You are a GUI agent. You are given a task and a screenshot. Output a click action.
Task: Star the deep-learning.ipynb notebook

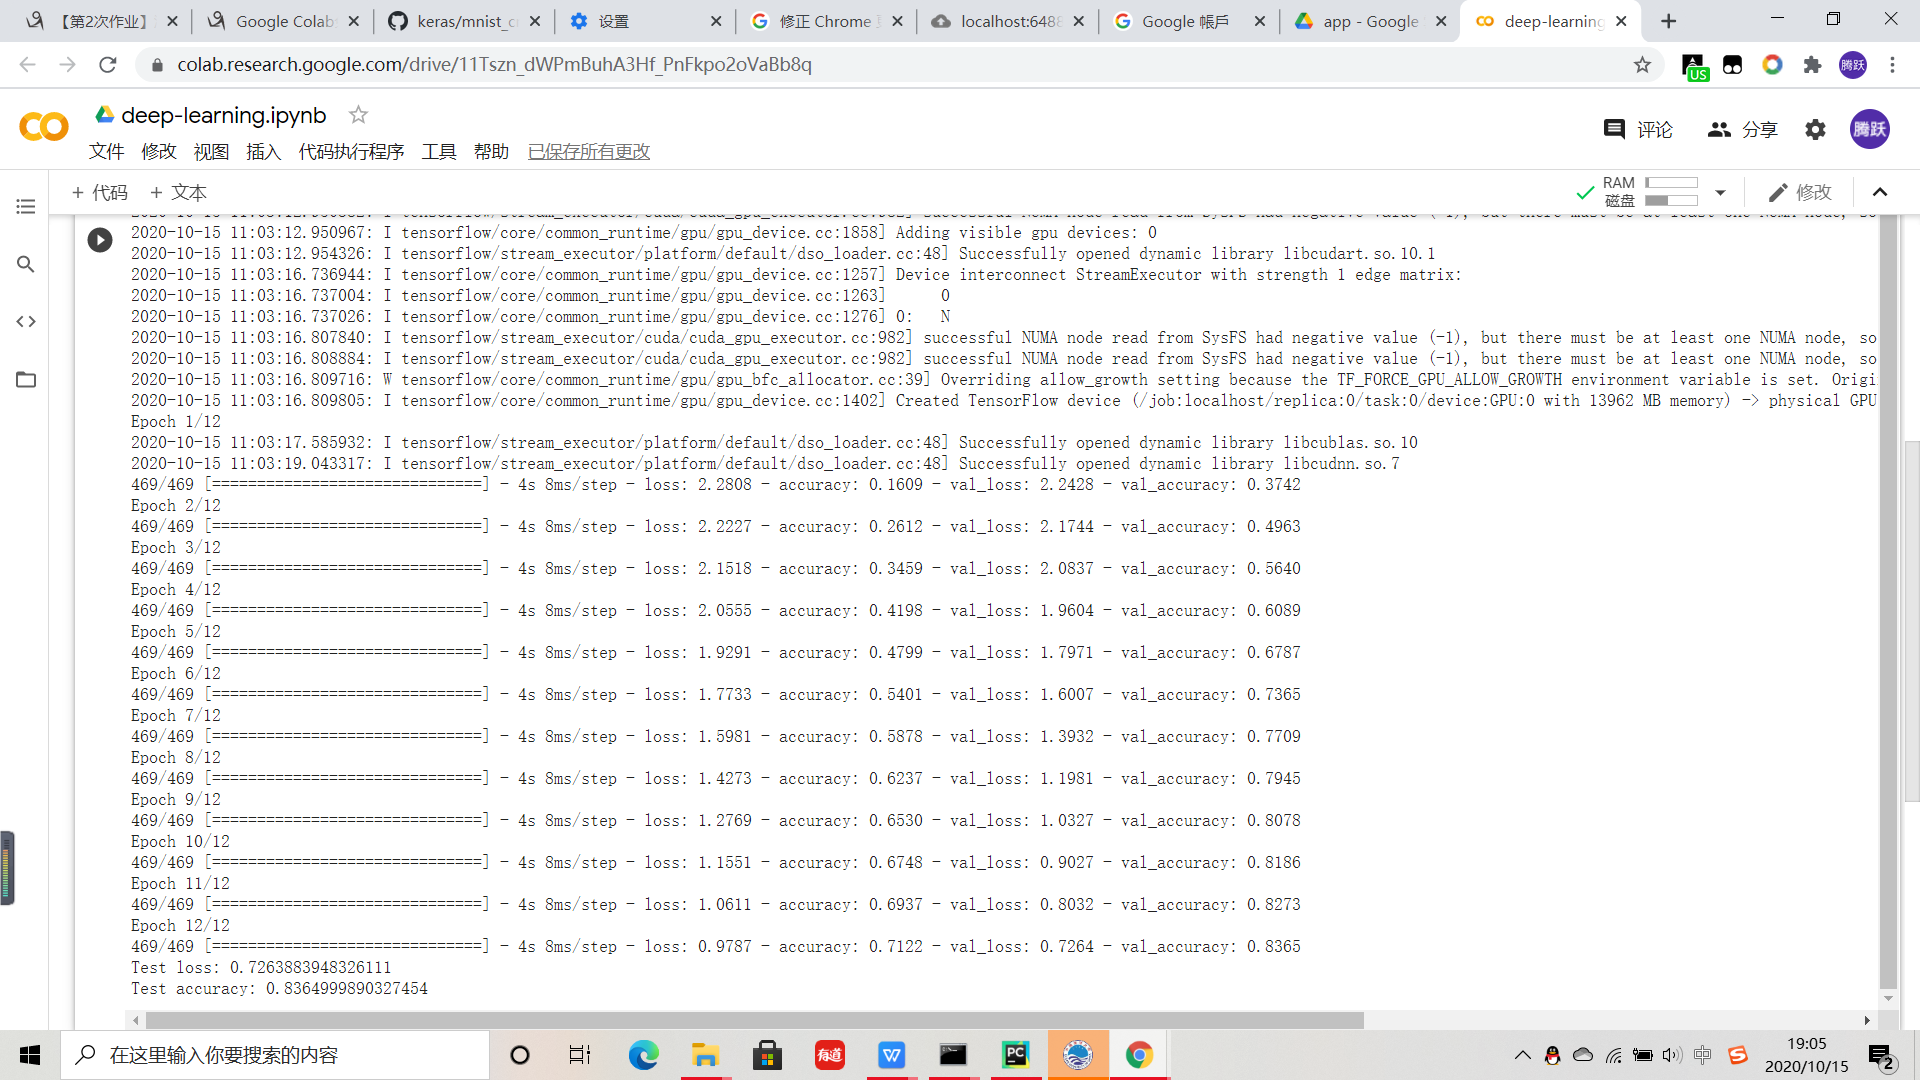[x=358, y=115]
